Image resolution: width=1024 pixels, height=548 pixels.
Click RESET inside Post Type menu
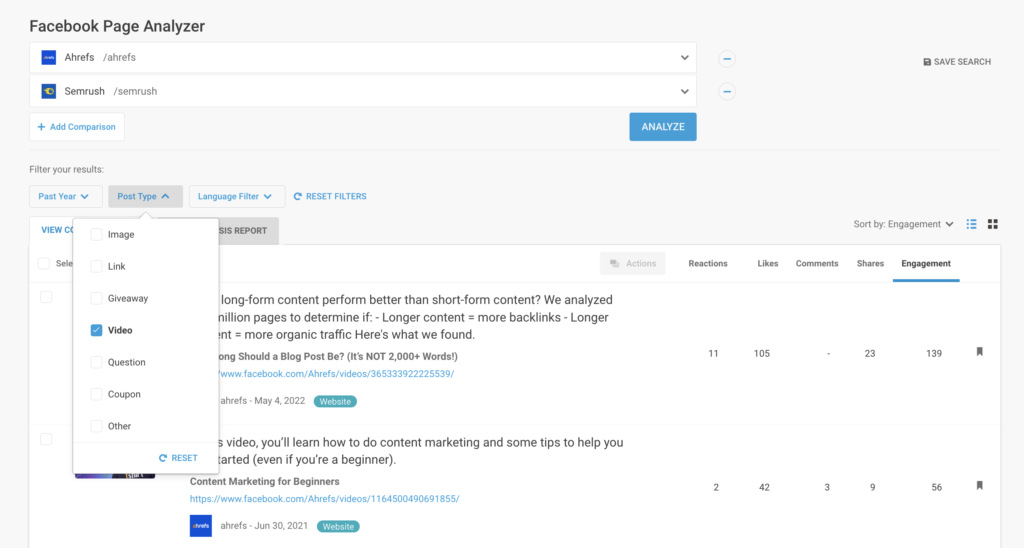point(178,458)
